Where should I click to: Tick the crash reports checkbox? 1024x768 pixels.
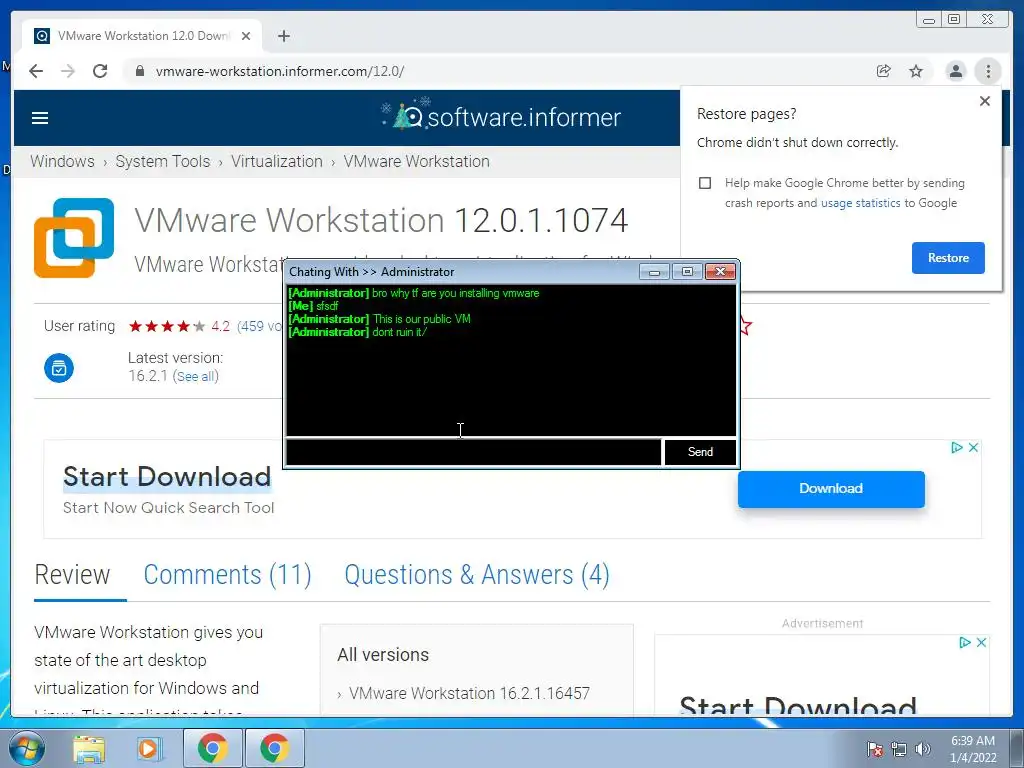tap(705, 183)
